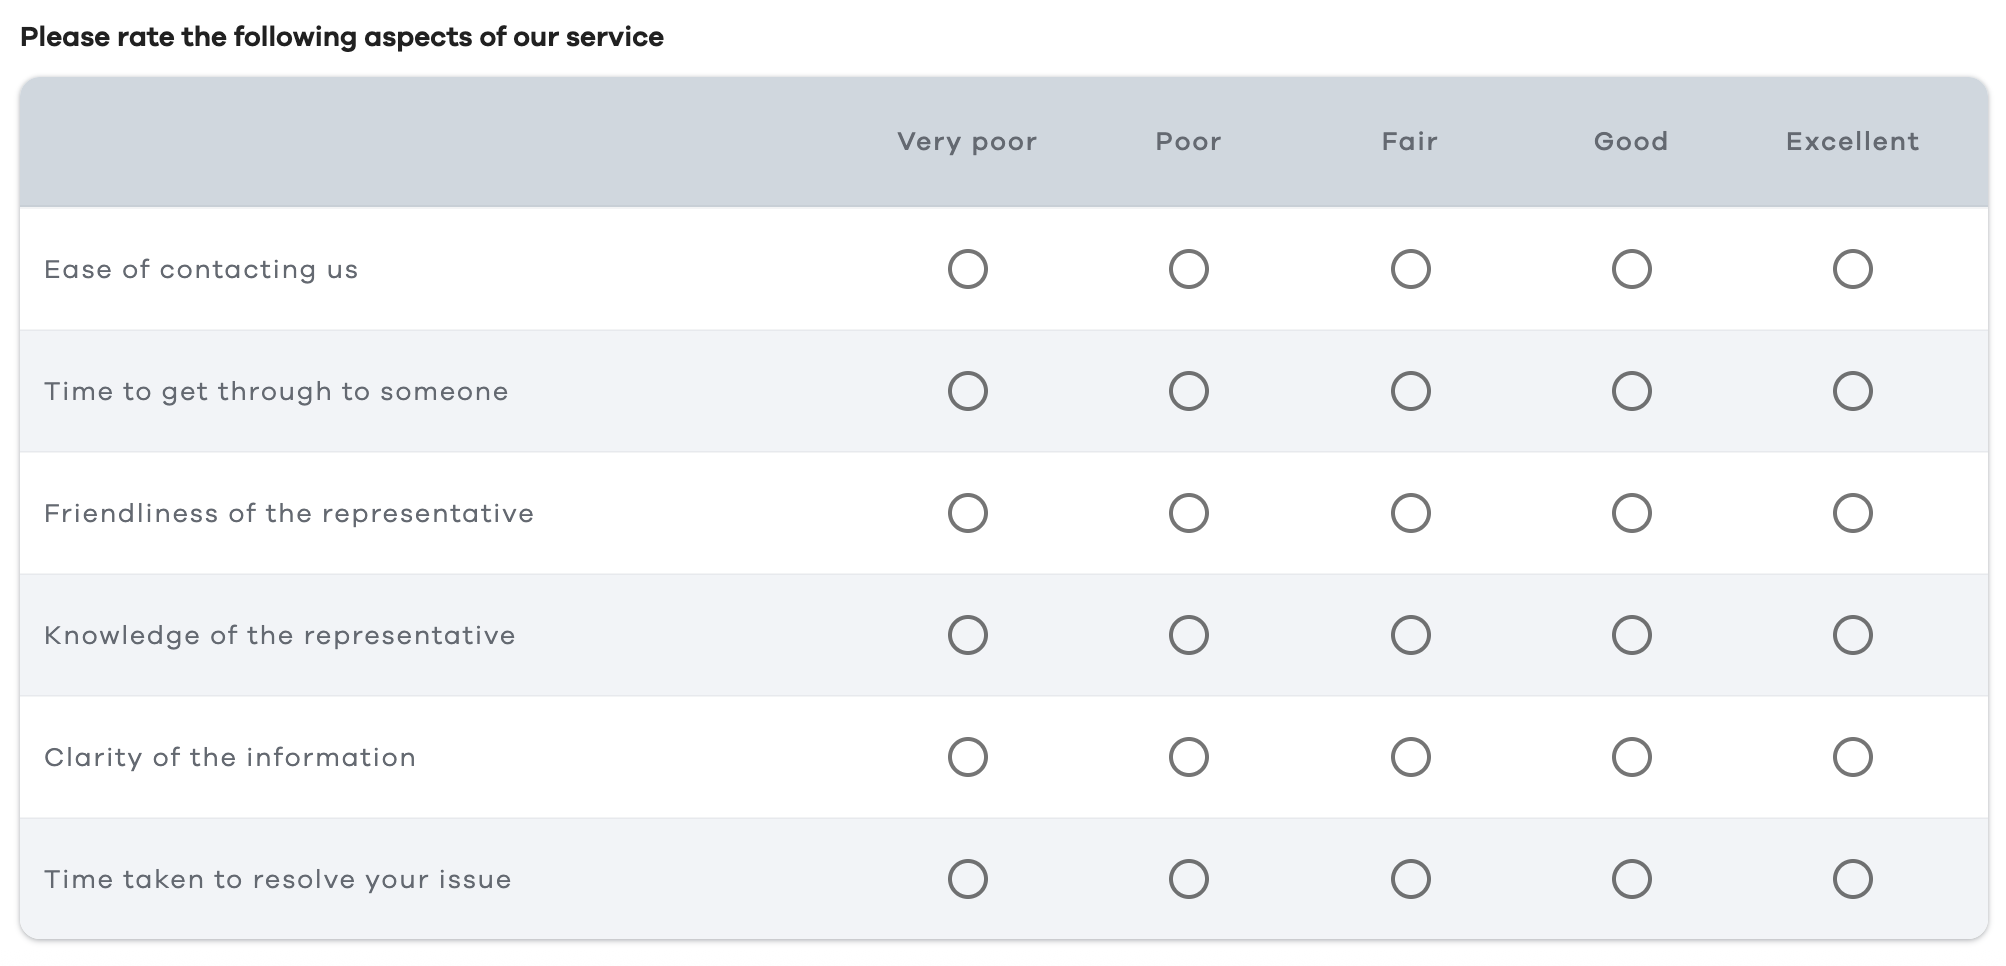
Task: Select Very poor for Clarity of information
Action: point(967,757)
